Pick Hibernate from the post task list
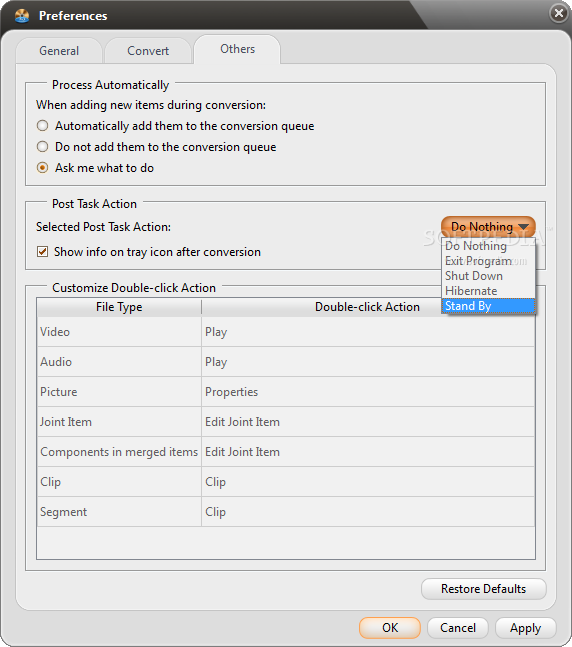This screenshot has width=572, height=647. pos(488,291)
